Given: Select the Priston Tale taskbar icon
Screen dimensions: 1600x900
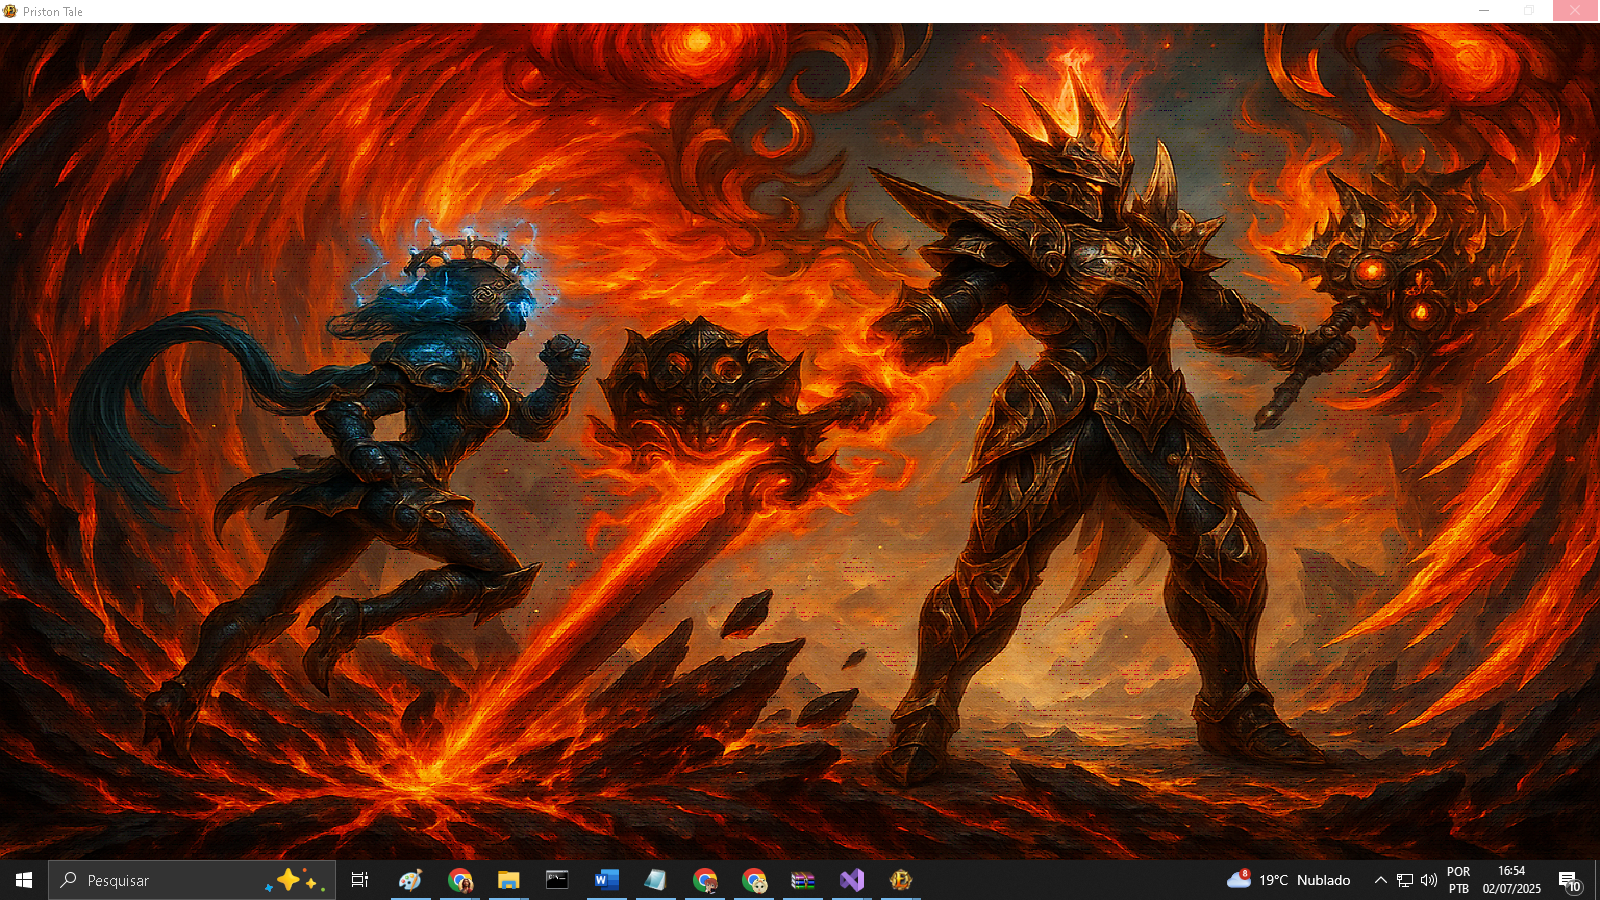Looking at the screenshot, I should point(901,880).
